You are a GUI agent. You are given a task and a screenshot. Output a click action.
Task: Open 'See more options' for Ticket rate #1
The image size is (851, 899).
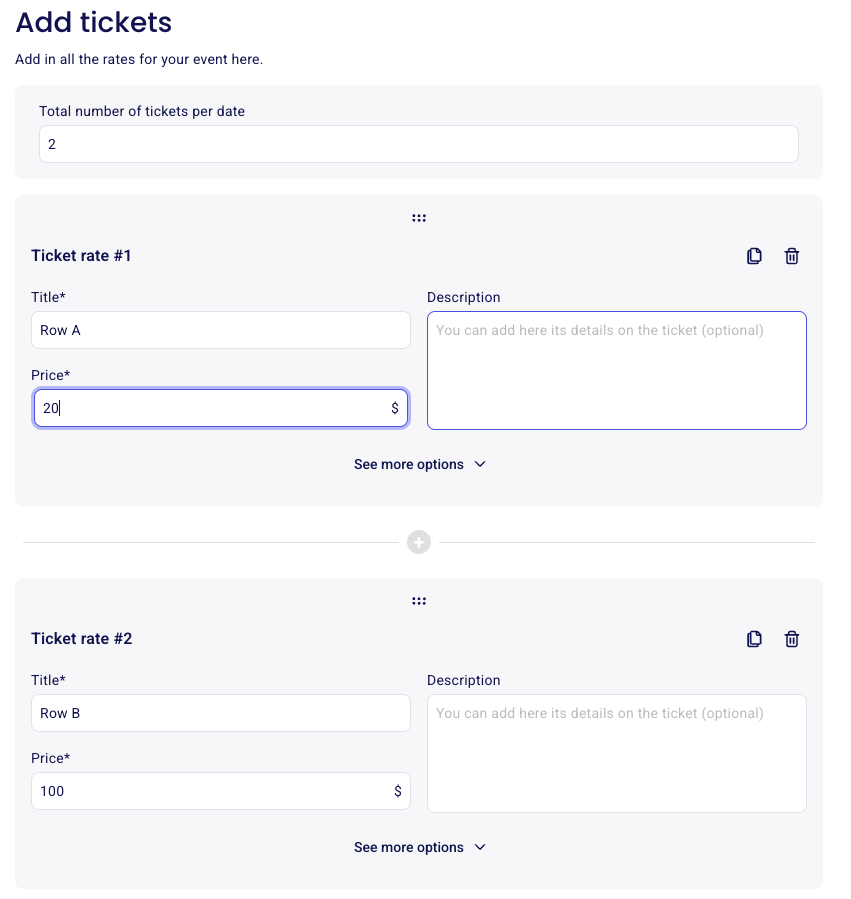[409, 464]
